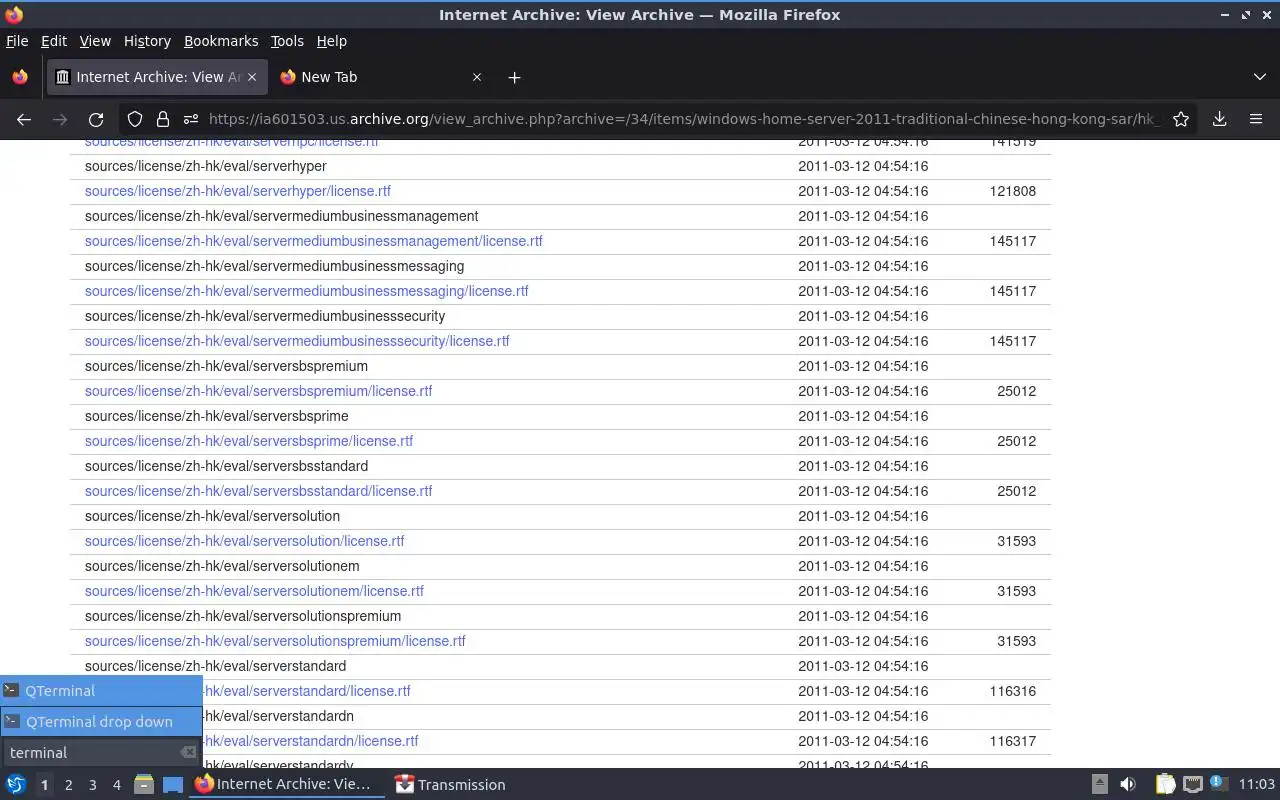The height and width of the screenshot is (800, 1280).
Task: Open serversbsprime/license.rtf link
Action: pyautogui.click(x=249, y=441)
